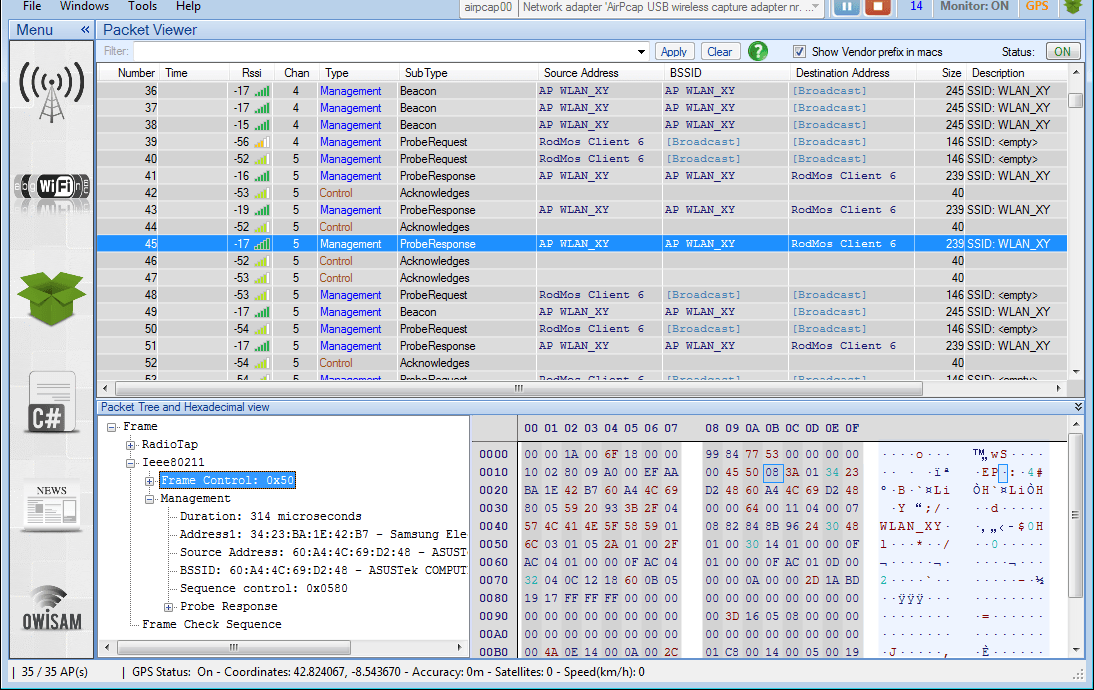Screen dimensions: 1094x690
Task: Click WLAN_XY text in ASCII hex pane
Action: click(911, 526)
